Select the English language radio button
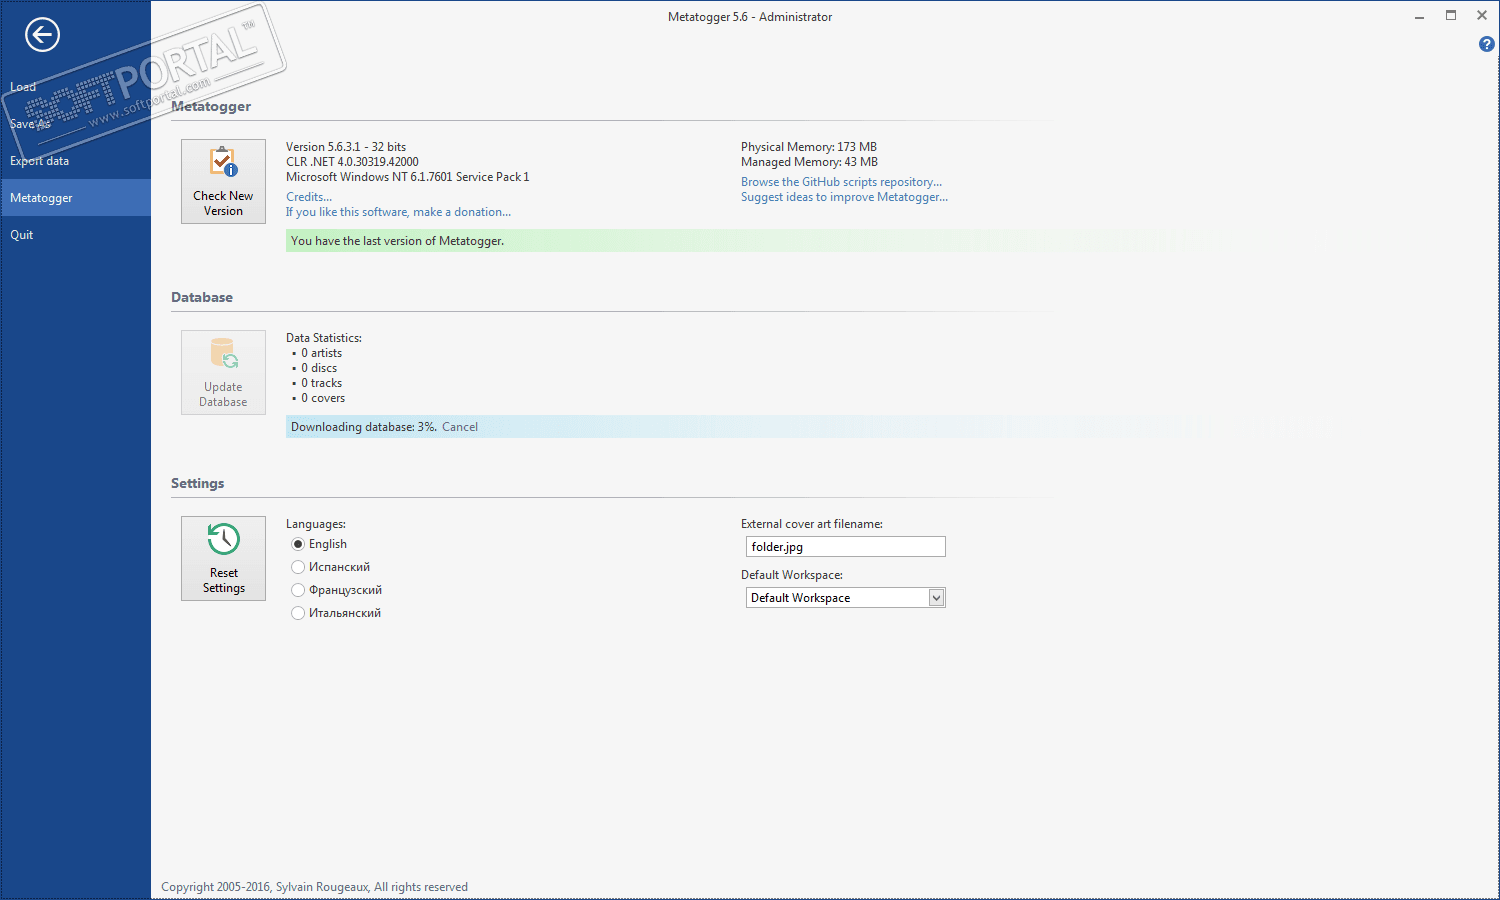 [298, 544]
